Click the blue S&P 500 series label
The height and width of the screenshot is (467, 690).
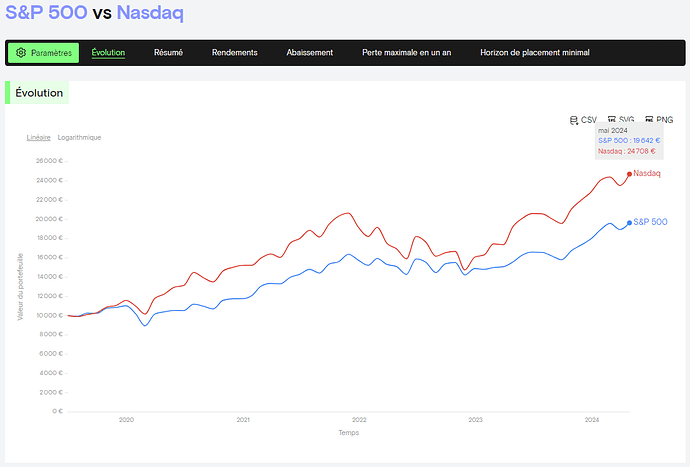[650, 222]
